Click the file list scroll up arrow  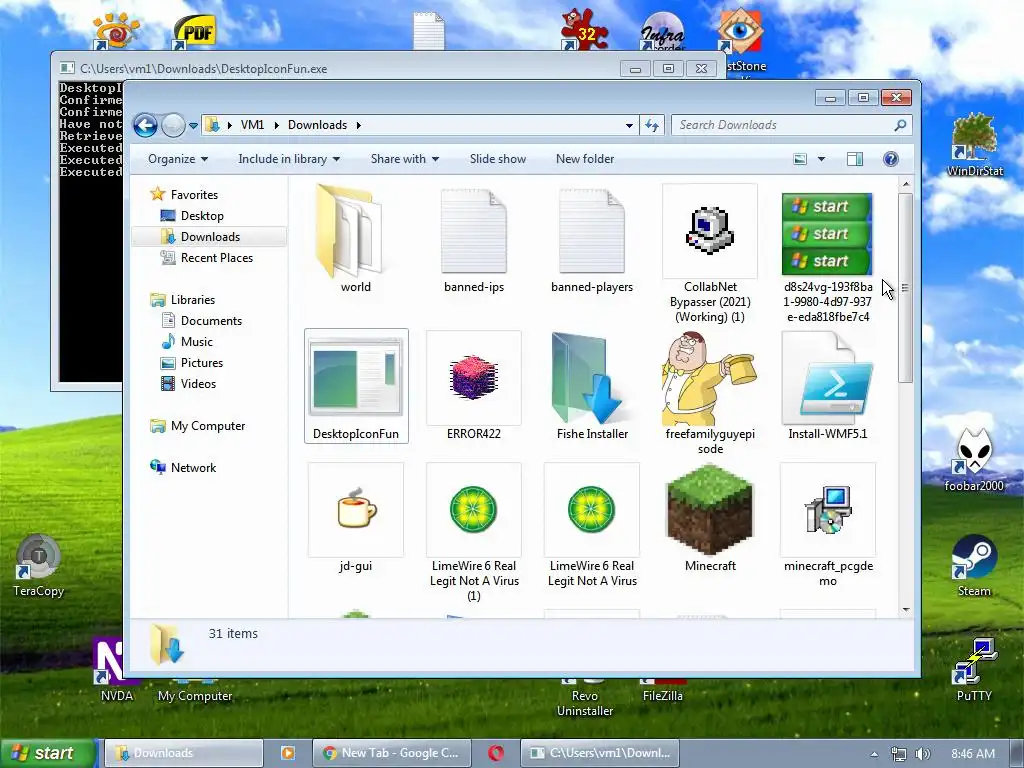pyautogui.click(x=906, y=185)
